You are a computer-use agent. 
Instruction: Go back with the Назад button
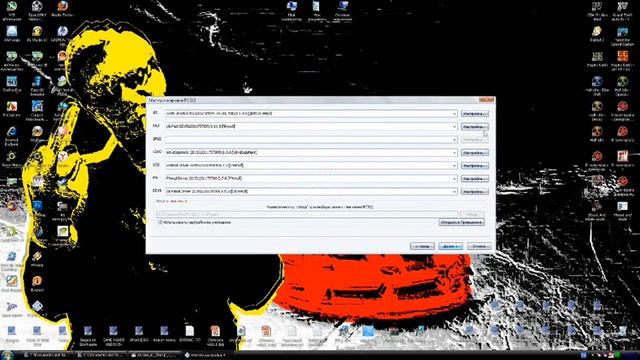[422, 246]
